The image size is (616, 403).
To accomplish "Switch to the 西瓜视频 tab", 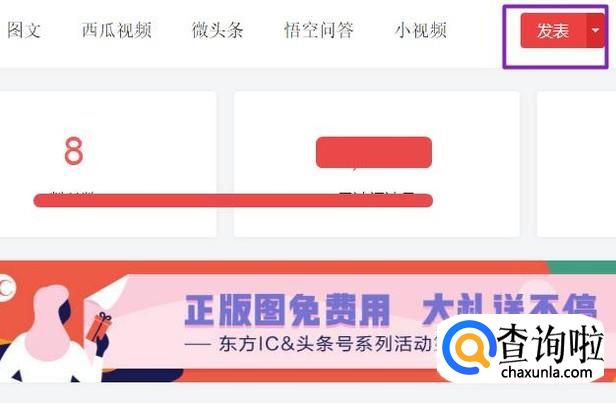I will coord(117,30).
